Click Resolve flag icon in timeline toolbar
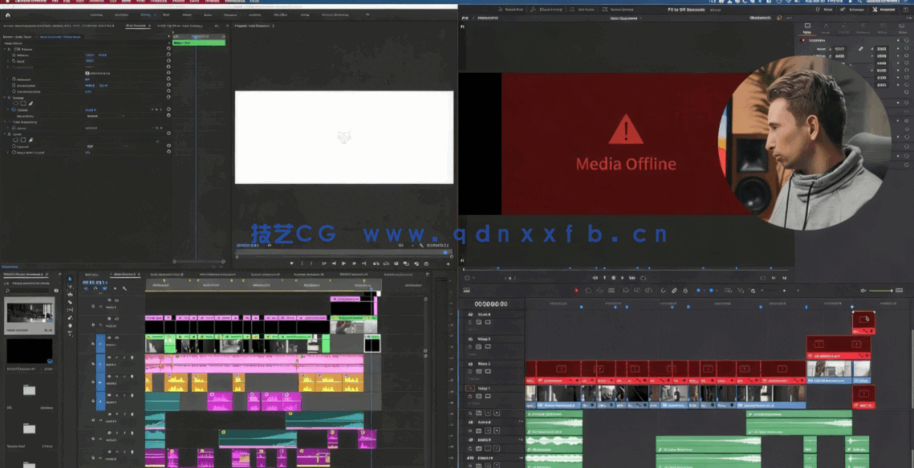This screenshot has width=914, height=468. [x=698, y=290]
